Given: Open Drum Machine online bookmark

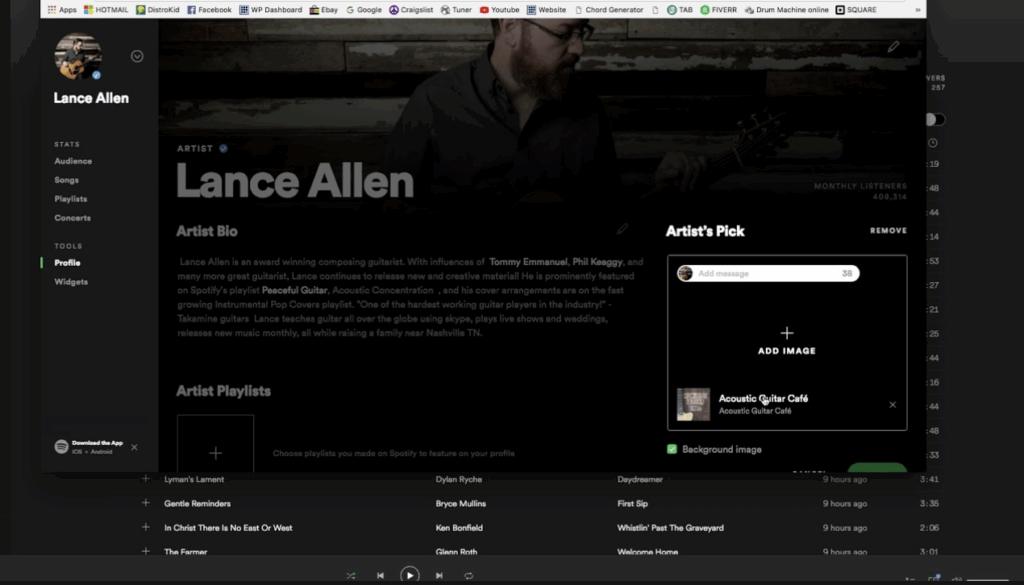Looking at the screenshot, I should click(786, 10).
